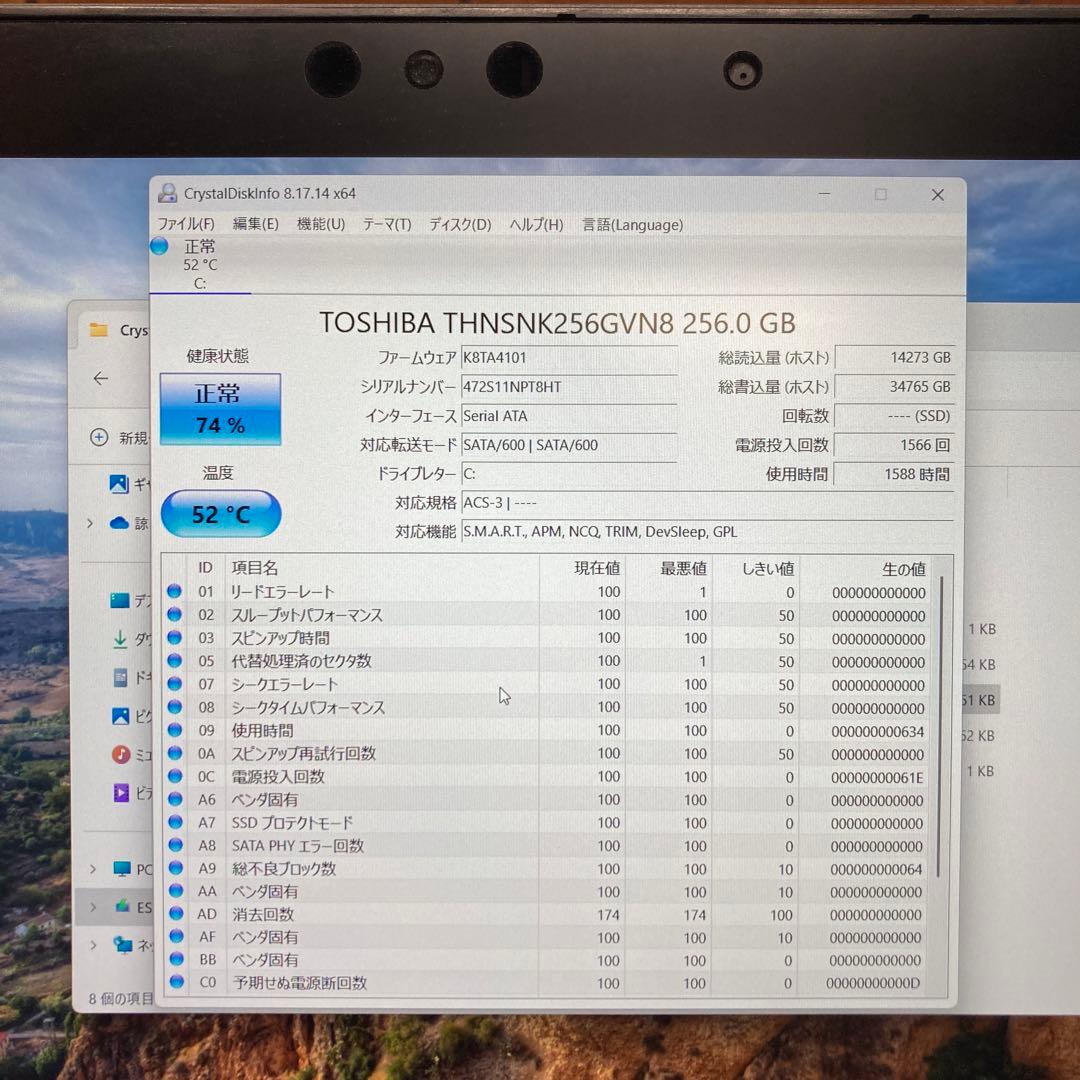This screenshot has width=1080, height=1080.
Task: Open ミュージック from the sidebar icon
Action: point(122,754)
